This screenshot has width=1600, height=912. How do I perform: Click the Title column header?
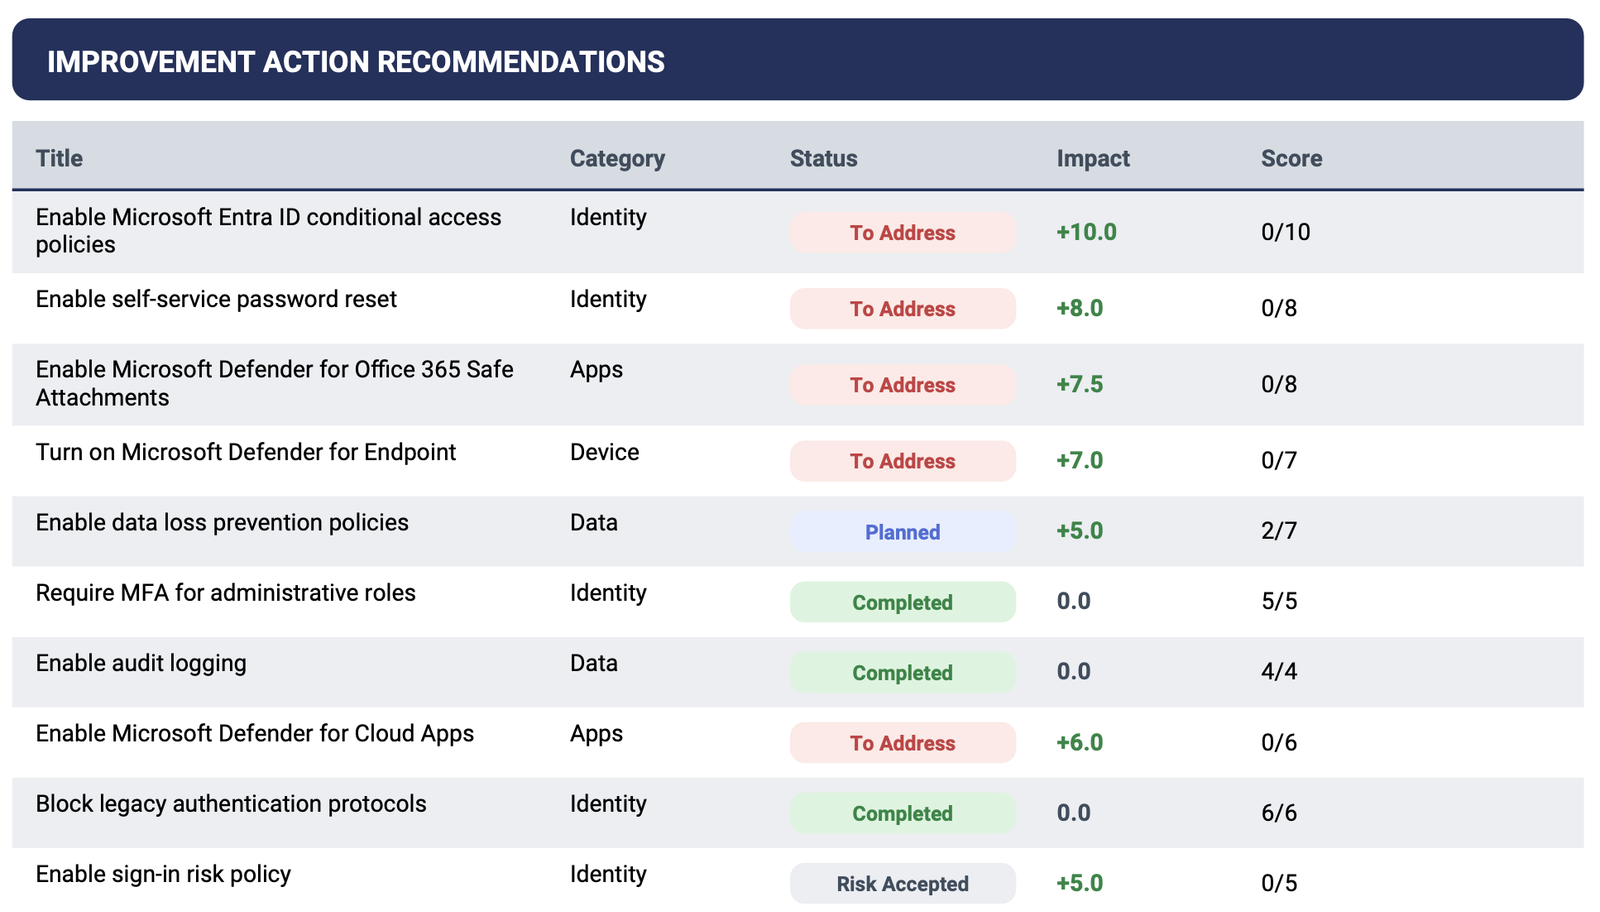(59, 158)
